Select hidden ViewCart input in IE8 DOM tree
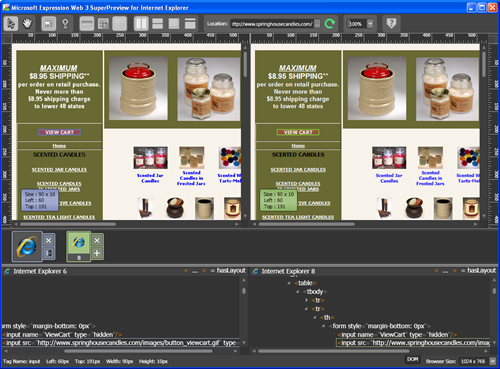This screenshot has width=500, height=369. 397,335
